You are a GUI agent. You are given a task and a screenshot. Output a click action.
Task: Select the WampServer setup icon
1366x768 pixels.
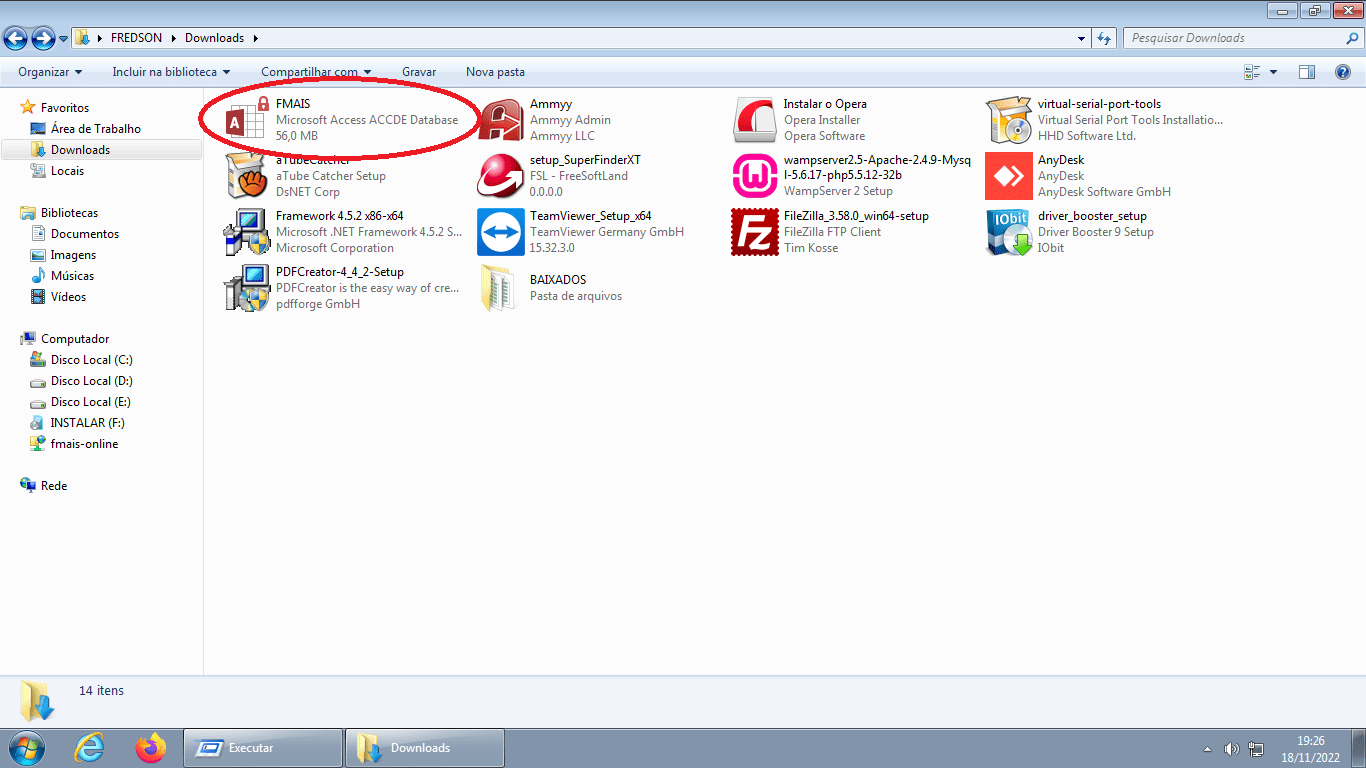[x=754, y=176]
